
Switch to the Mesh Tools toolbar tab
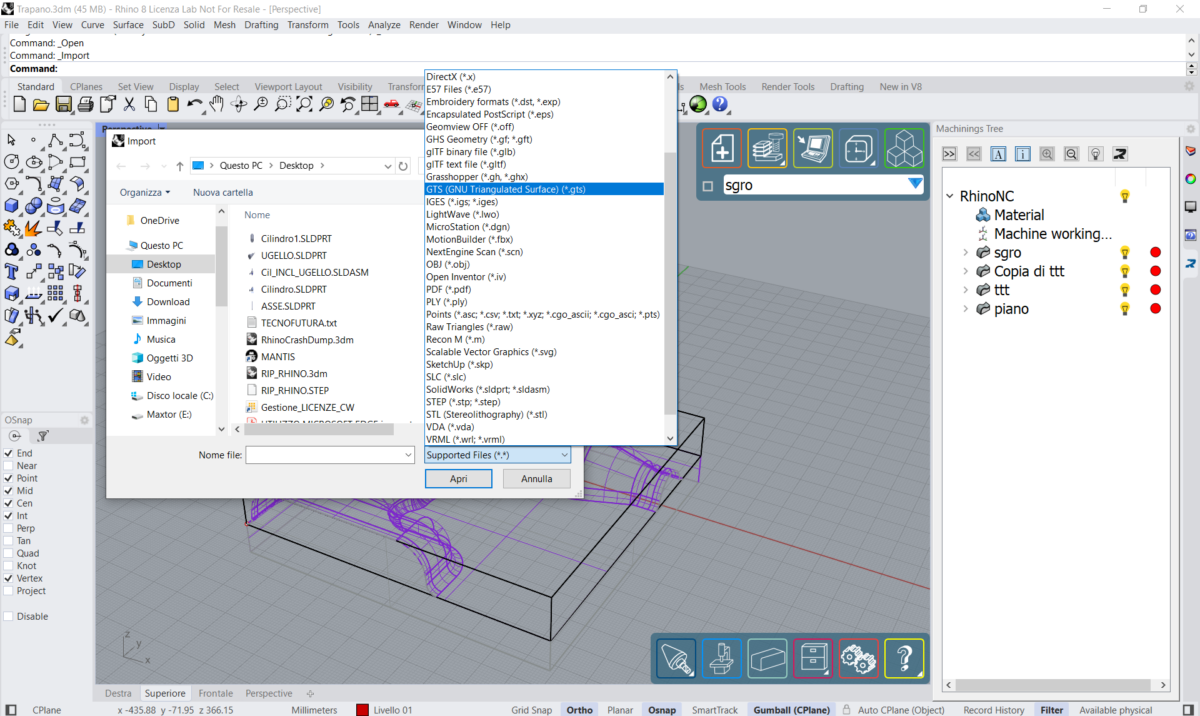click(x=722, y=87)
